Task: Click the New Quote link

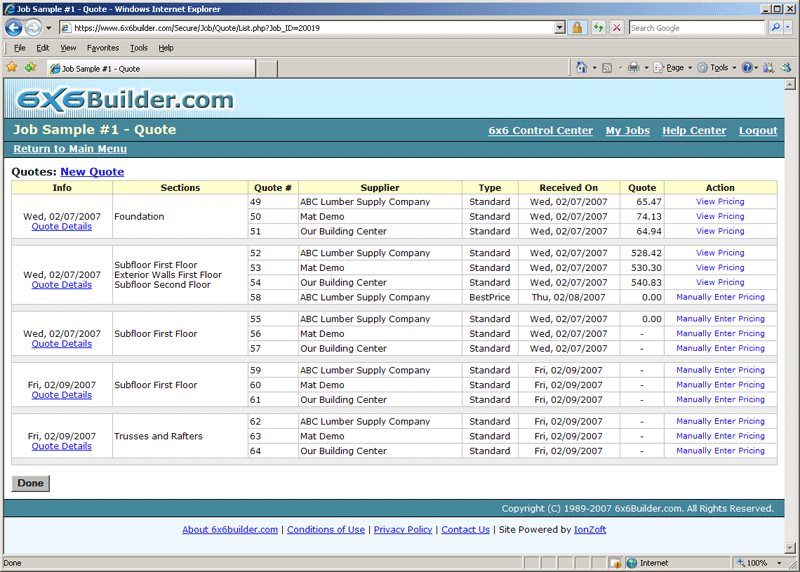Action: pos(92,172)
